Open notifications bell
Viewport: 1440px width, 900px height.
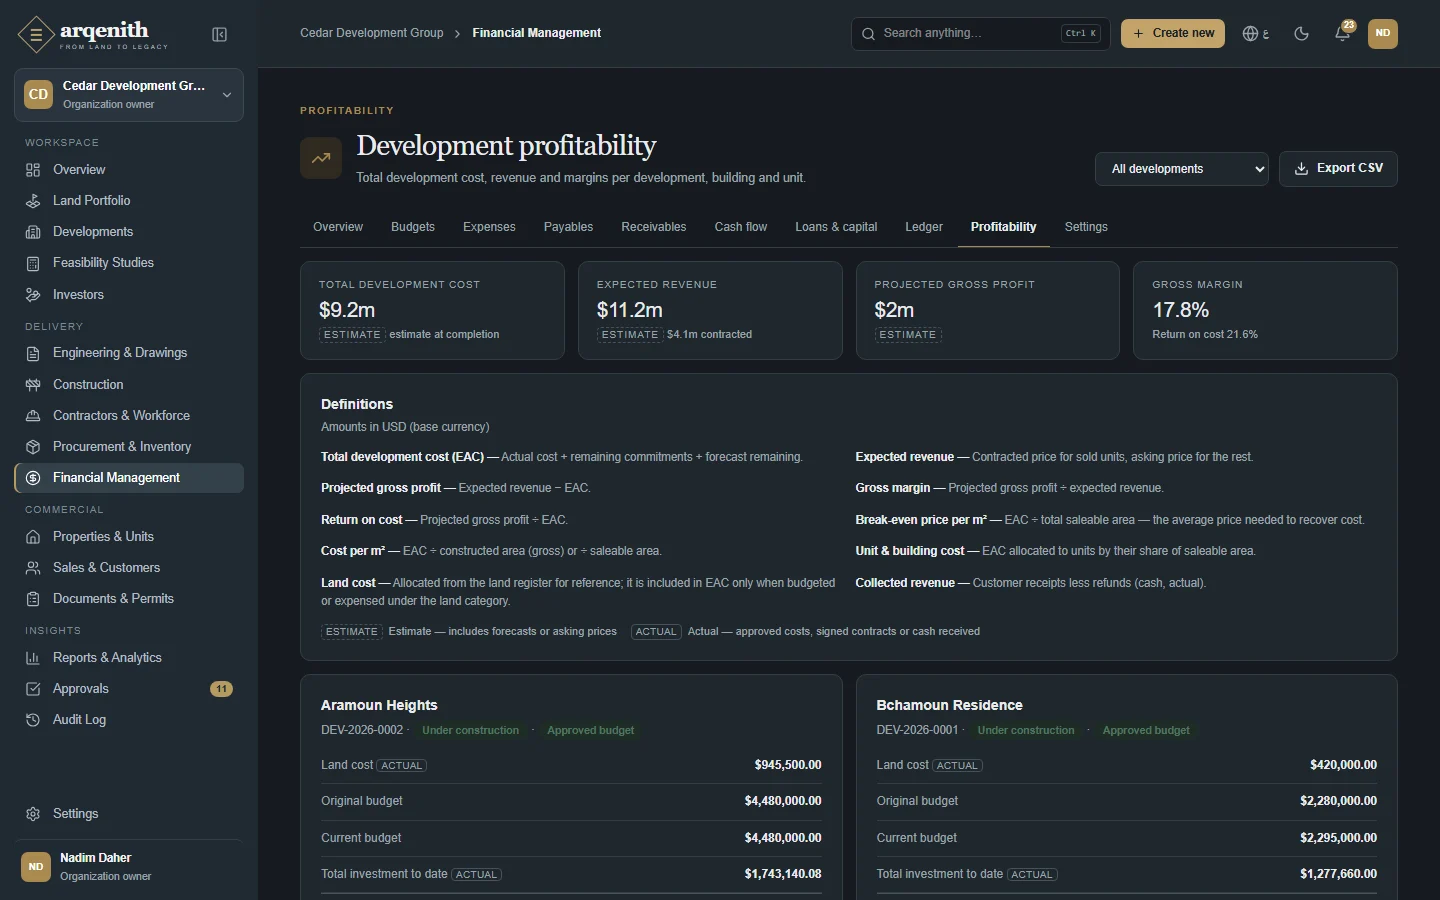tap(1343, 34)
